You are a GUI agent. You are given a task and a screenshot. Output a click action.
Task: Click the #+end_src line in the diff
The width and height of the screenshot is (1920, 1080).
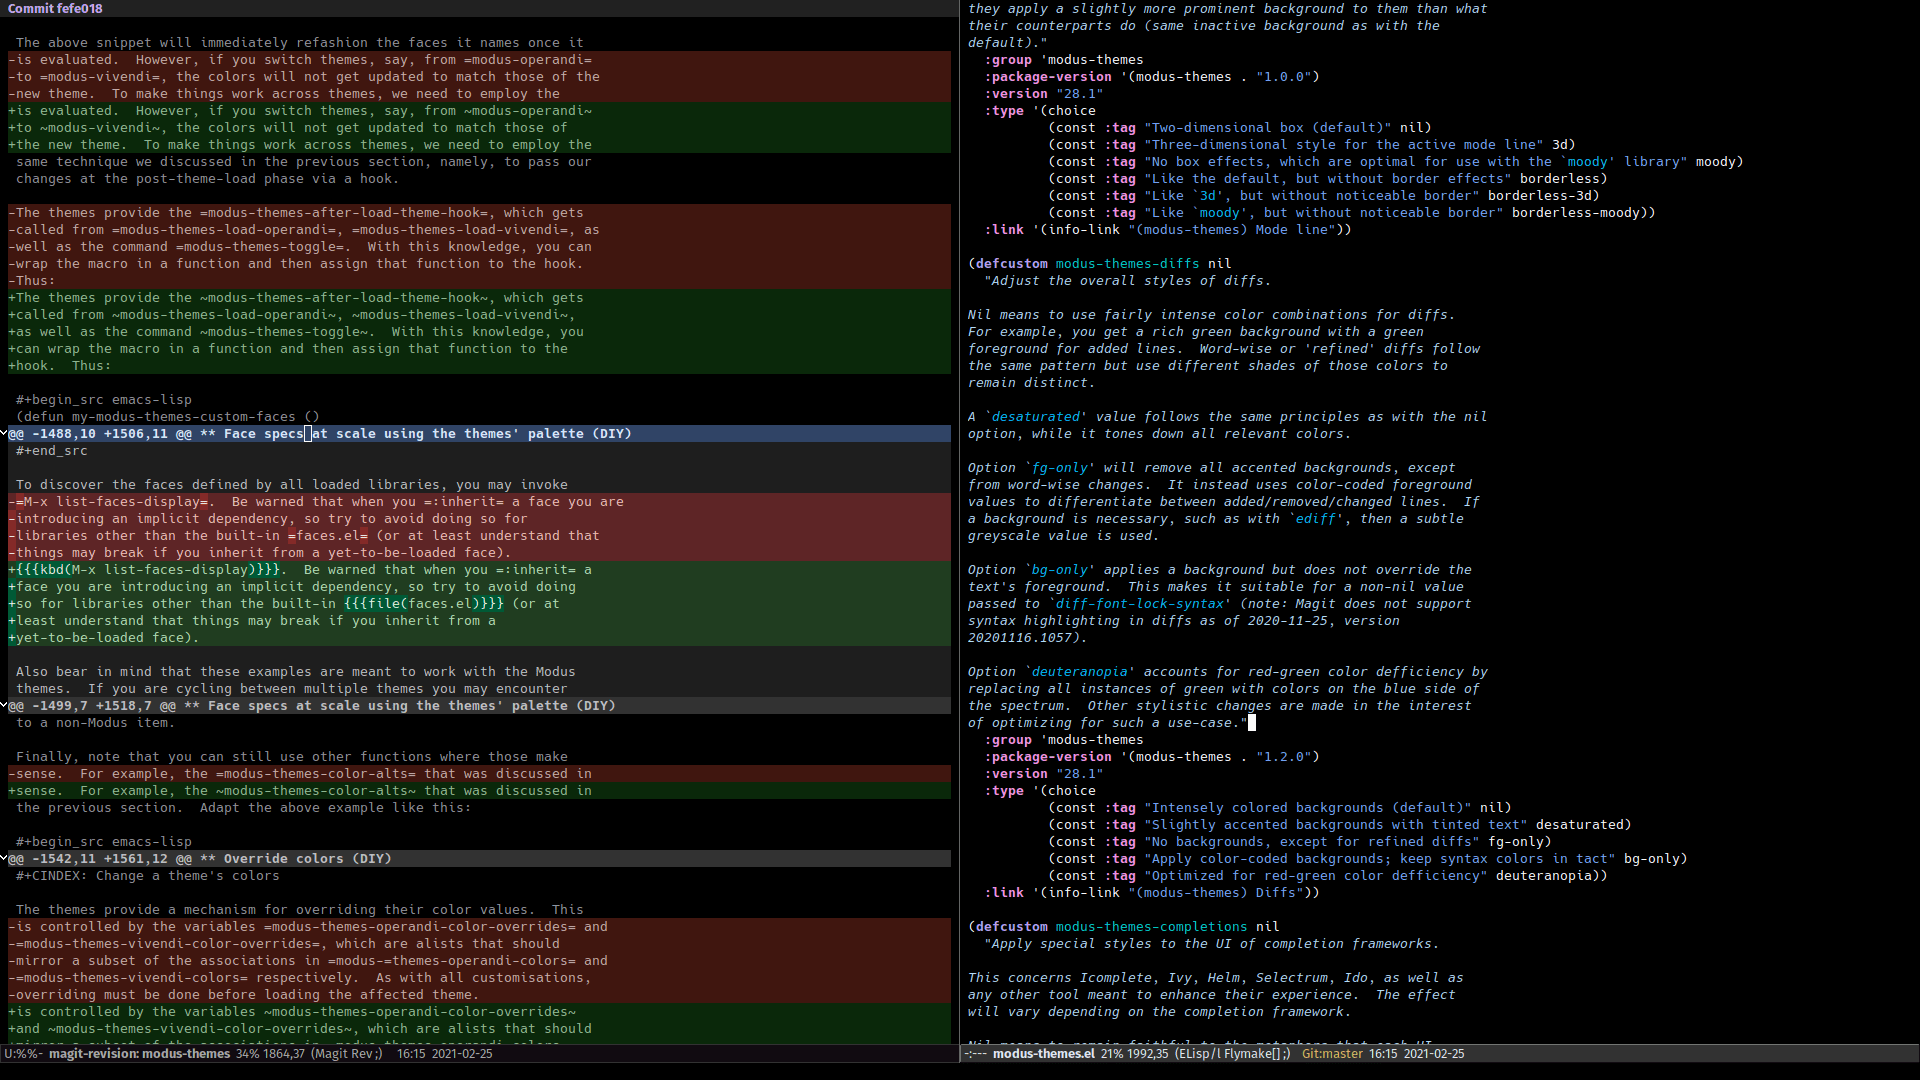tap(52, 451)
